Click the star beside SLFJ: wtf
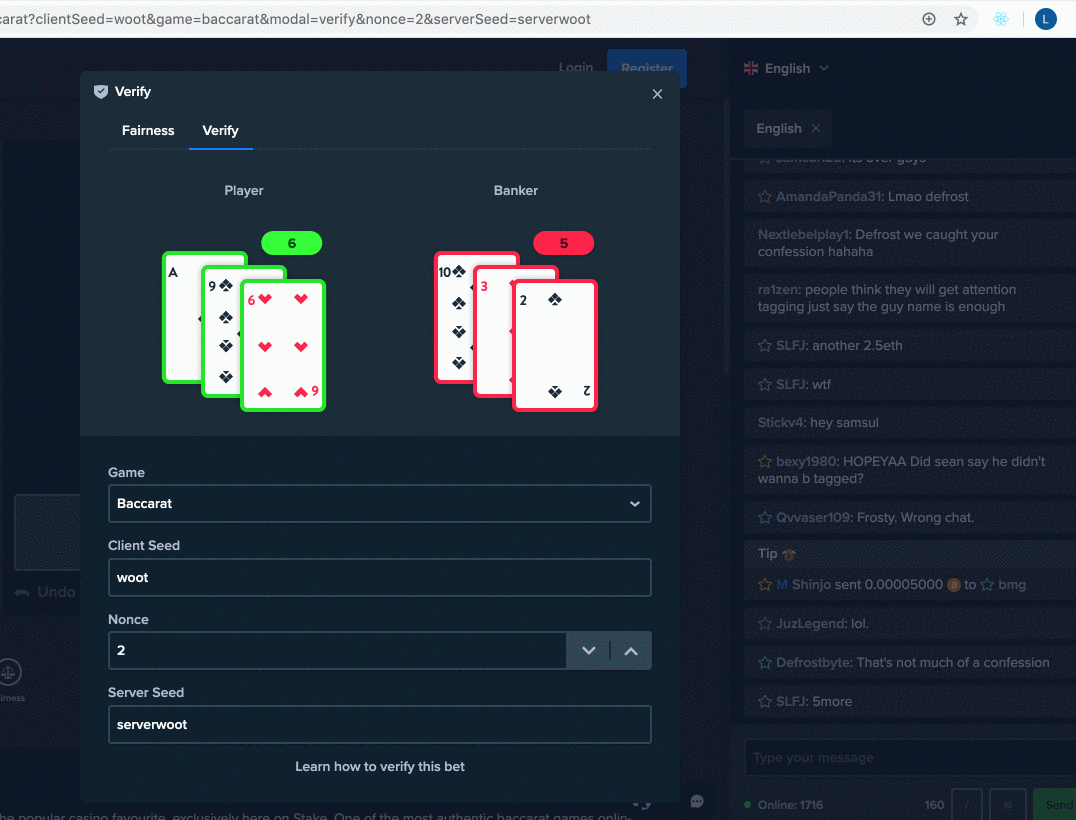This screenshot has width=1076, height=820. pos(764,385)
